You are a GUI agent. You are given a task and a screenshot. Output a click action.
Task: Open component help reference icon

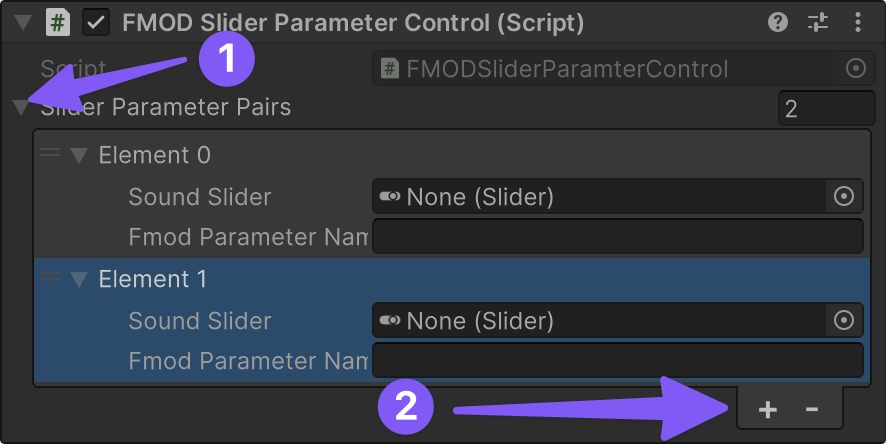coord(777,22)
